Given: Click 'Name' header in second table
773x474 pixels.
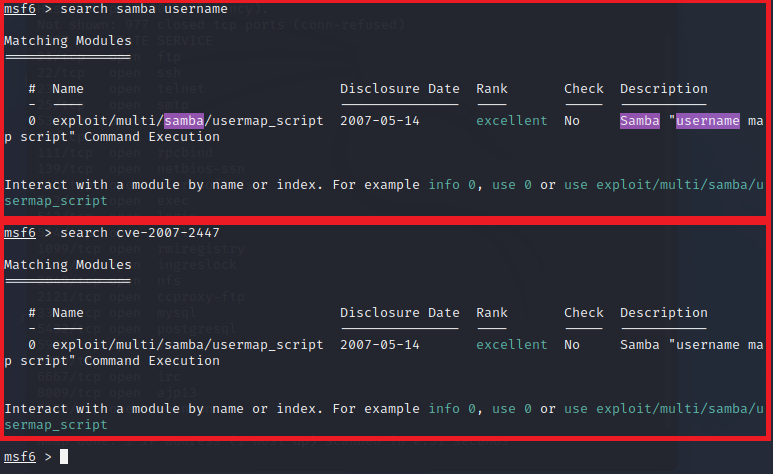Looking at the screenshot, I should point(68,313).
